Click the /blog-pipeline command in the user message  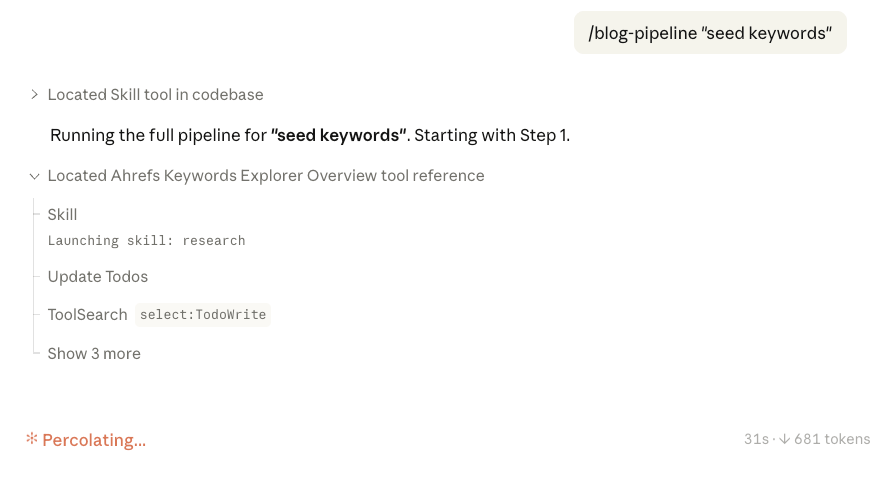[643, 33]
